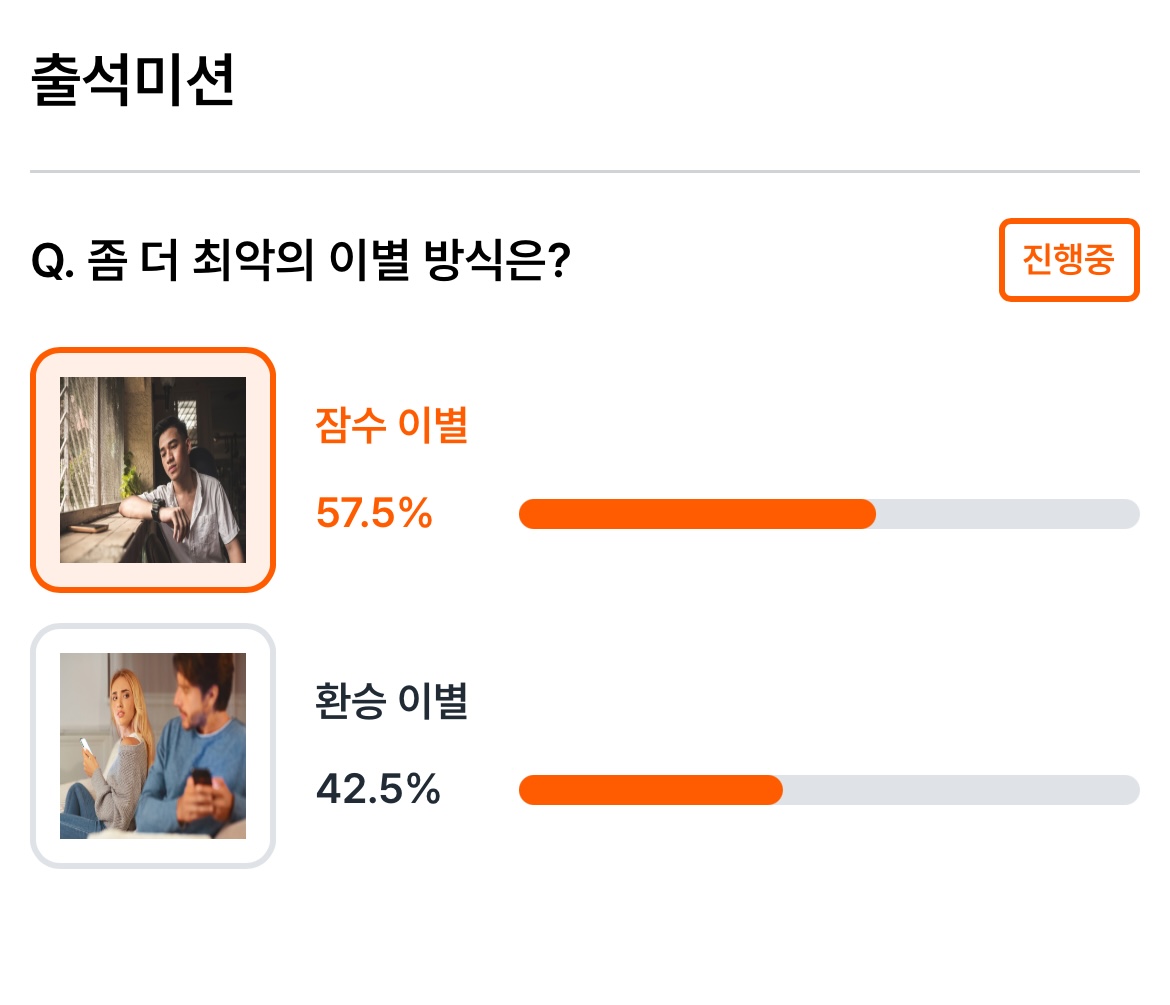Click the divider line under 출석미션
This screenshot has width=1170, height=1005.
pyautogui.click(x=585, y=172)
